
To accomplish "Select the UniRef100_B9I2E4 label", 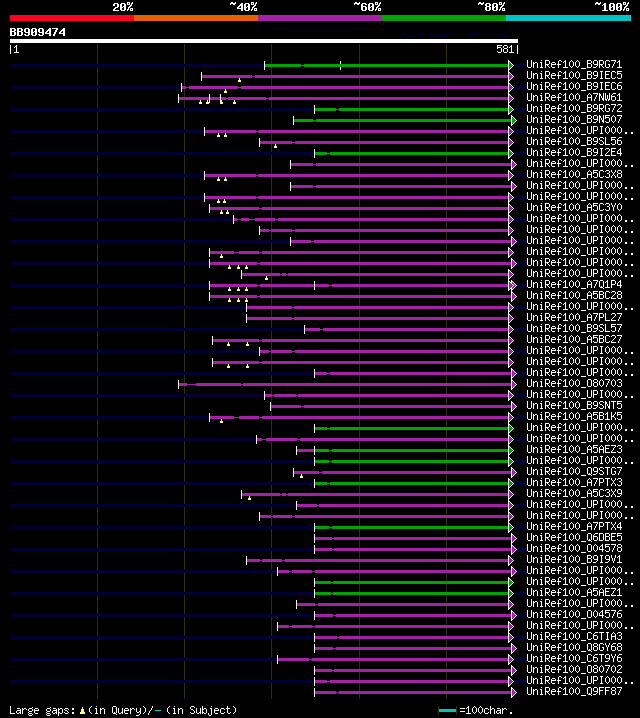I will click(x=574, y=152).
